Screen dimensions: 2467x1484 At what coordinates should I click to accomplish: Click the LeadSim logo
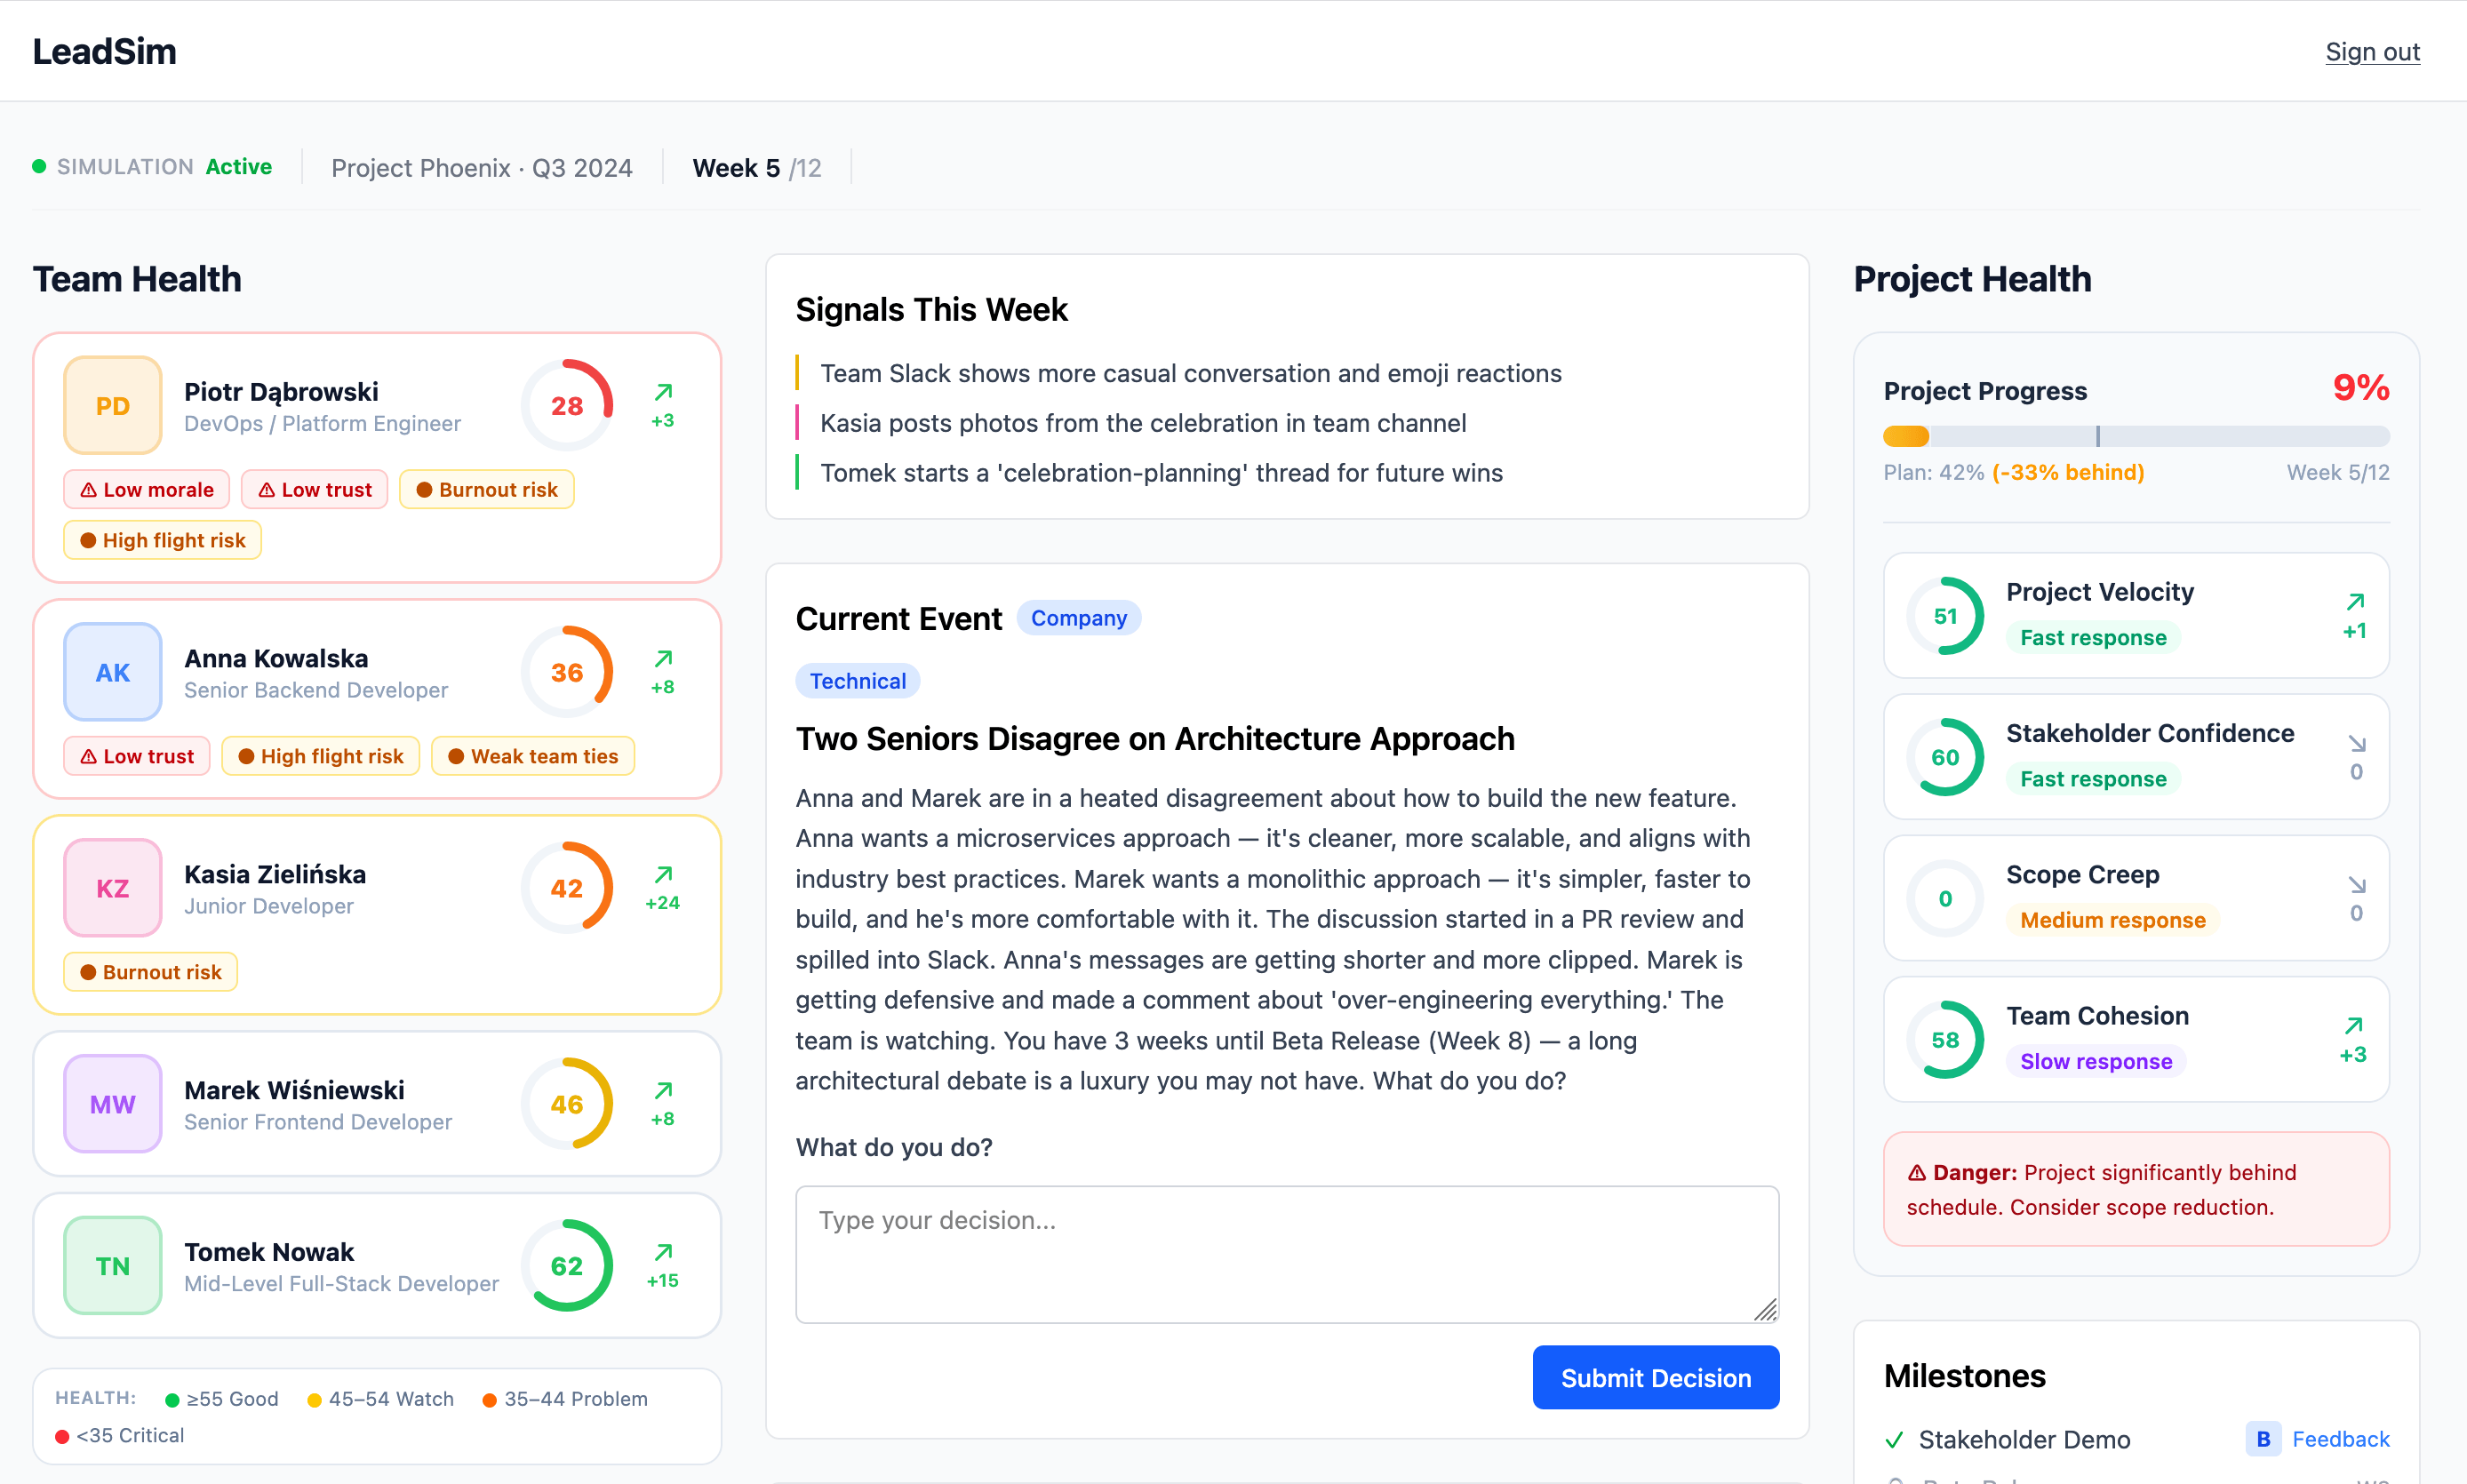pyautogui.click(x=105, y=52)
